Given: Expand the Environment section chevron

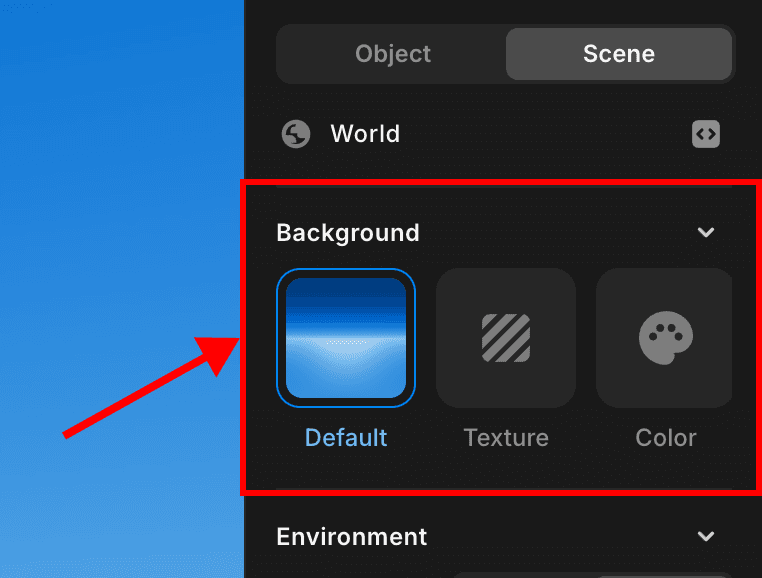Looking at the screenshot, I should pyautogui.click(x=706, y=537).
